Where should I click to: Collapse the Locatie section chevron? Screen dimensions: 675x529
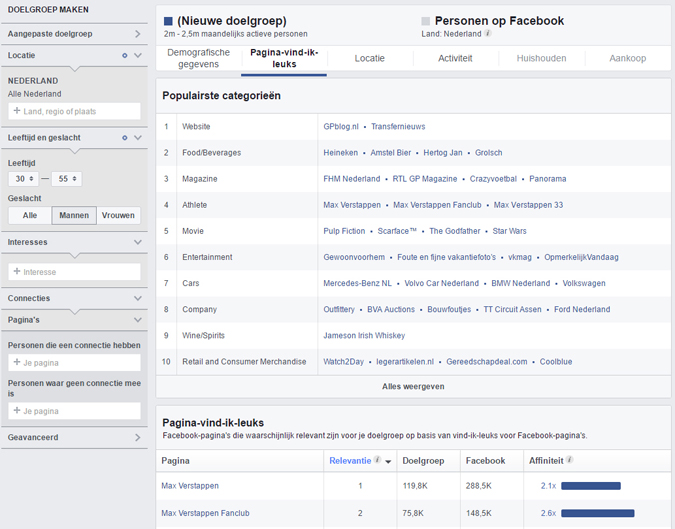[138, 56]
